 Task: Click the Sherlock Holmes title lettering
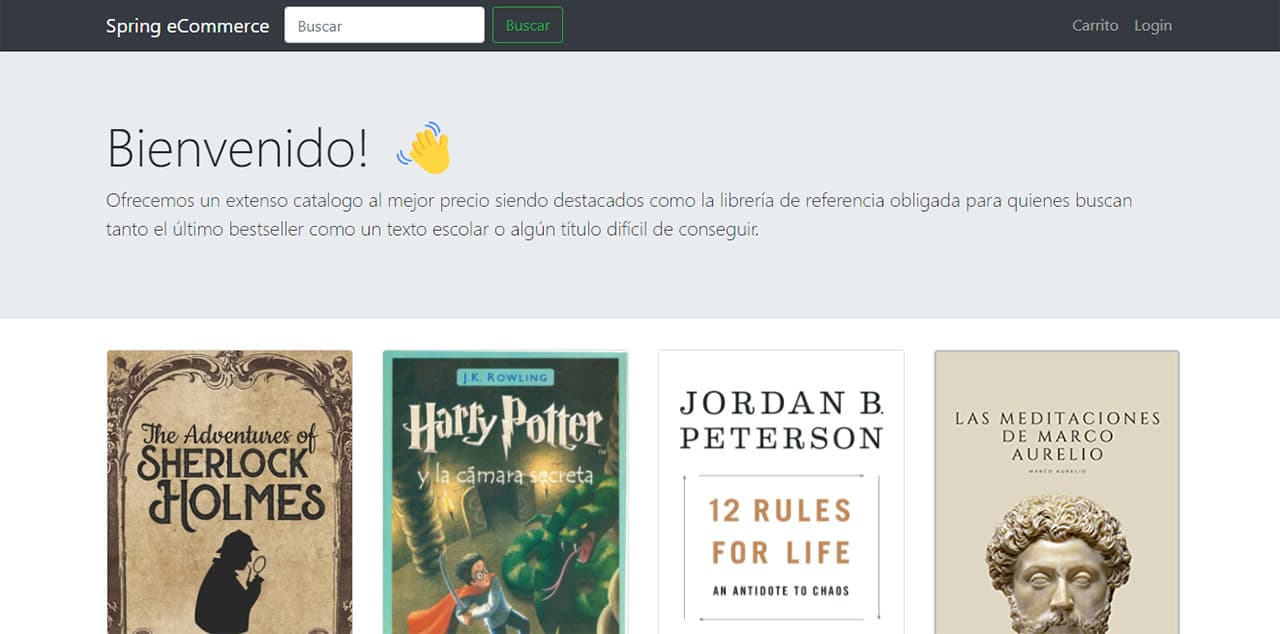pyautogui.click(x=230, y=482)
